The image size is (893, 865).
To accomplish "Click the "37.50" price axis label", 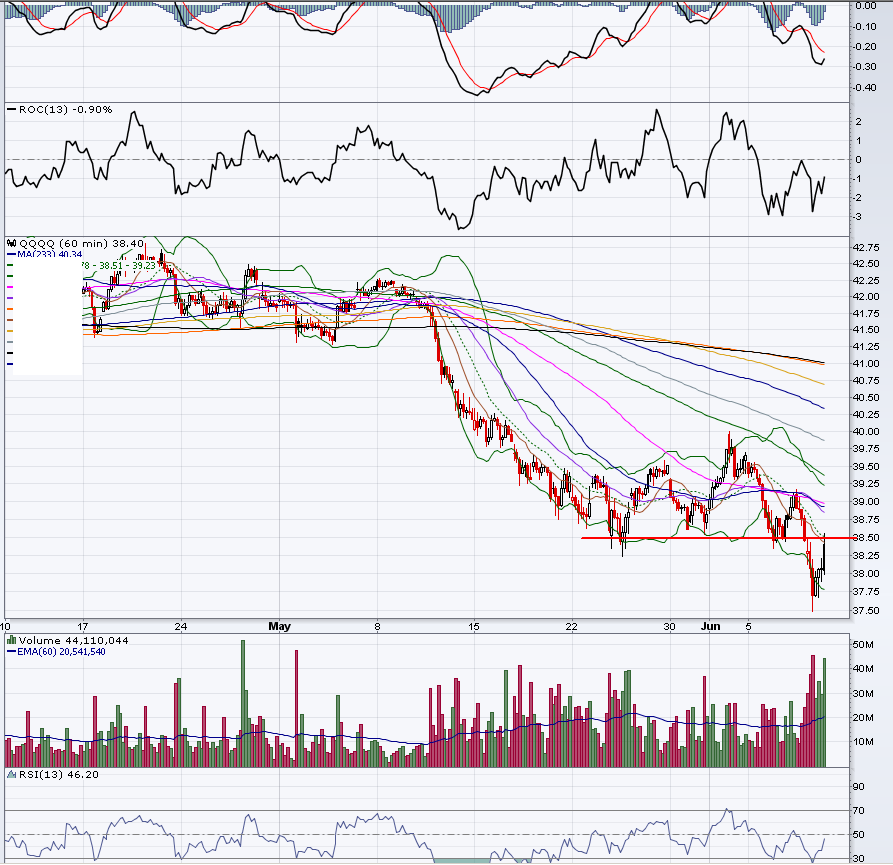I will click(x=866, y=610).
